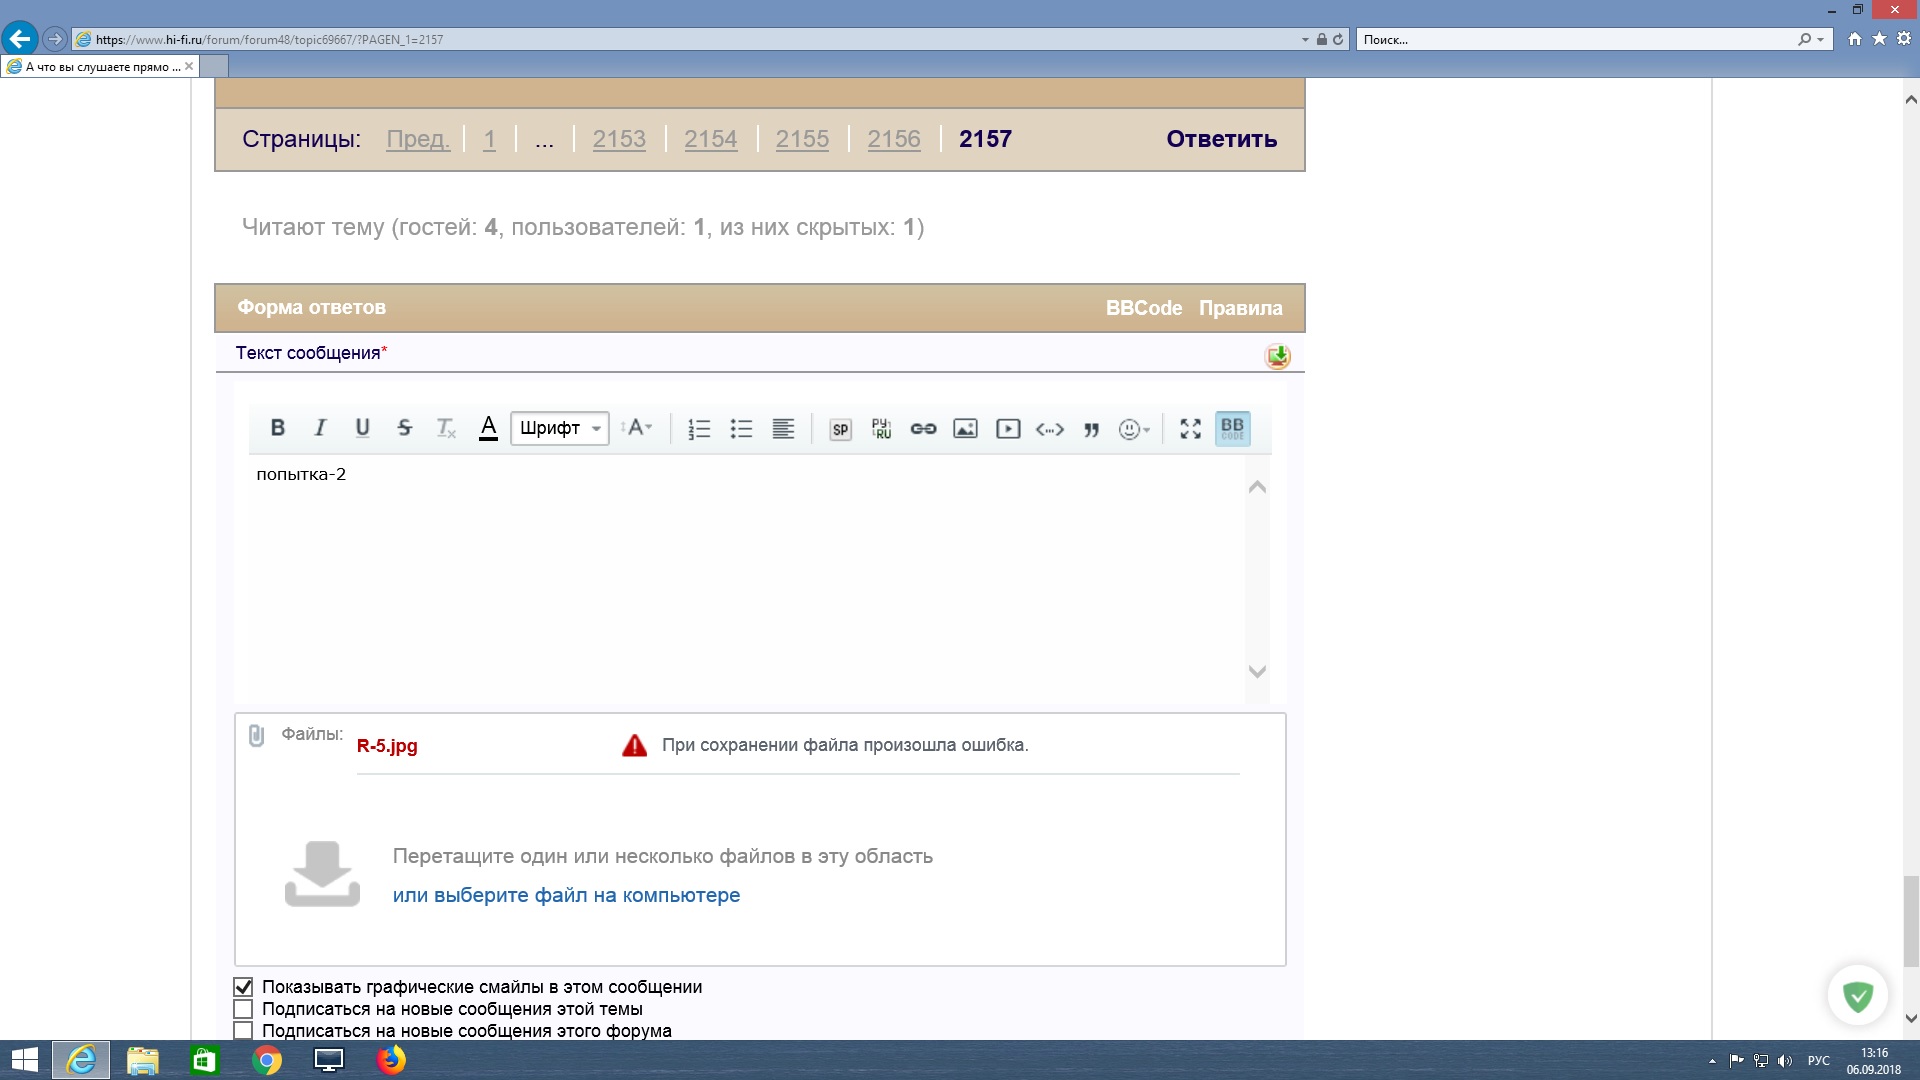Click the Ответить reply link
This screenshot has width=1920, height=1080.
click(1221, 139)
